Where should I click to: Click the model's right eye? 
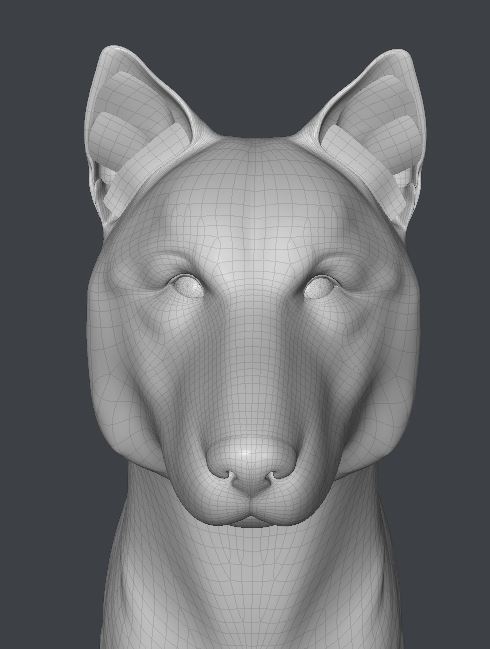pyautogui.click(x=319, y=286)
